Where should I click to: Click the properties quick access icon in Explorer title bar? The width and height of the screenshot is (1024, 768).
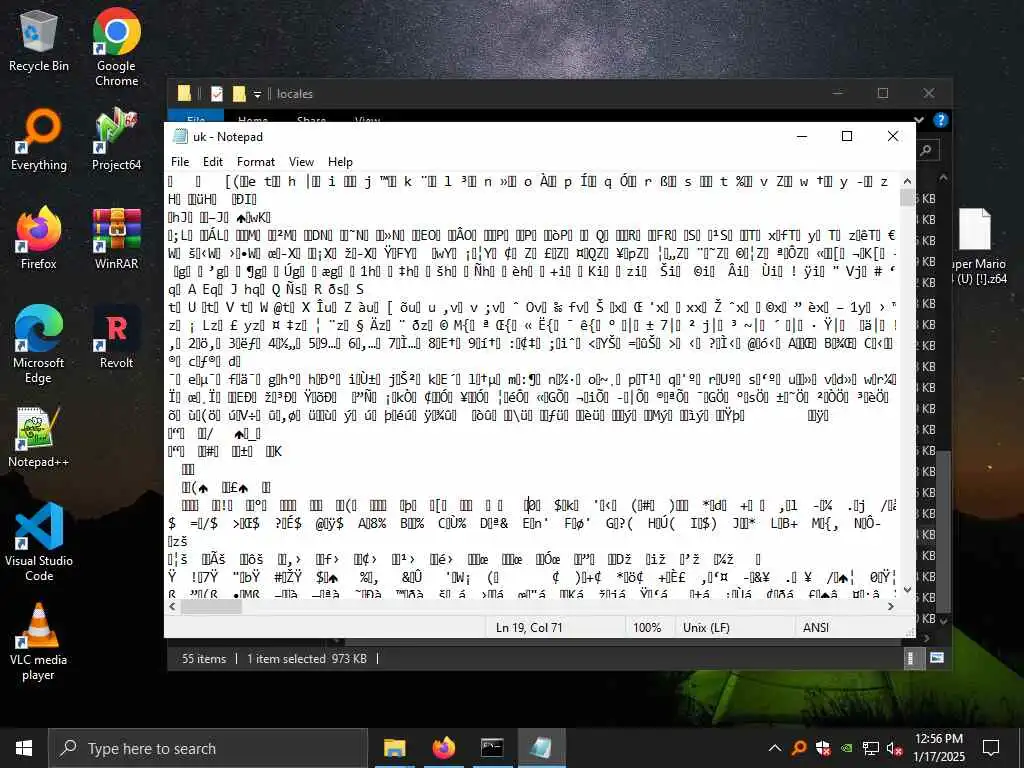click(217, 94)
